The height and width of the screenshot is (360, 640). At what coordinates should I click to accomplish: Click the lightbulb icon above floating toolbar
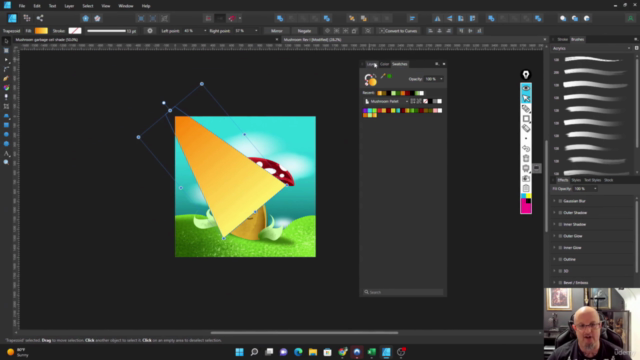pyautogui.click(x=526, y=75)
